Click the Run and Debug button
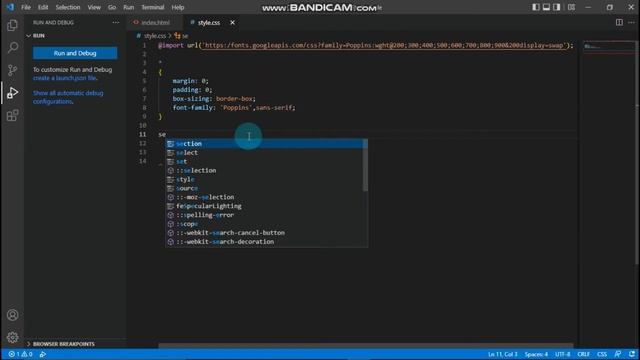 pyautogui.click(x=75, y=53)
